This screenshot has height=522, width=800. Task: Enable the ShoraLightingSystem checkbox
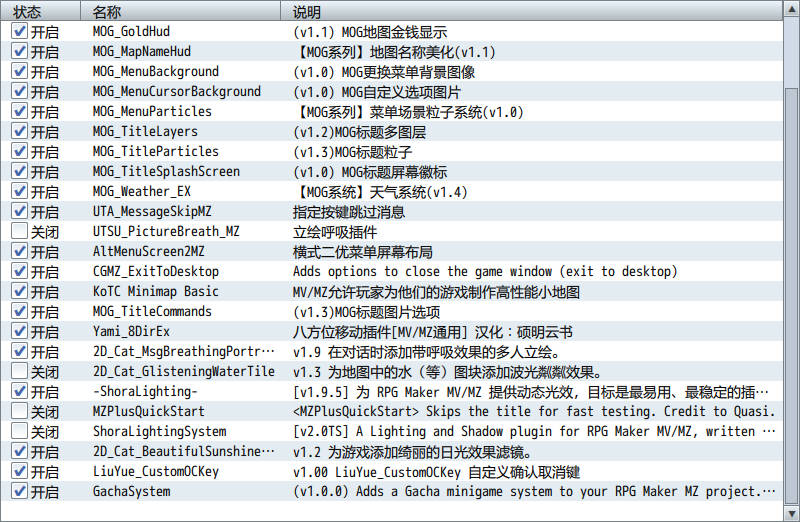click(19, 431)
